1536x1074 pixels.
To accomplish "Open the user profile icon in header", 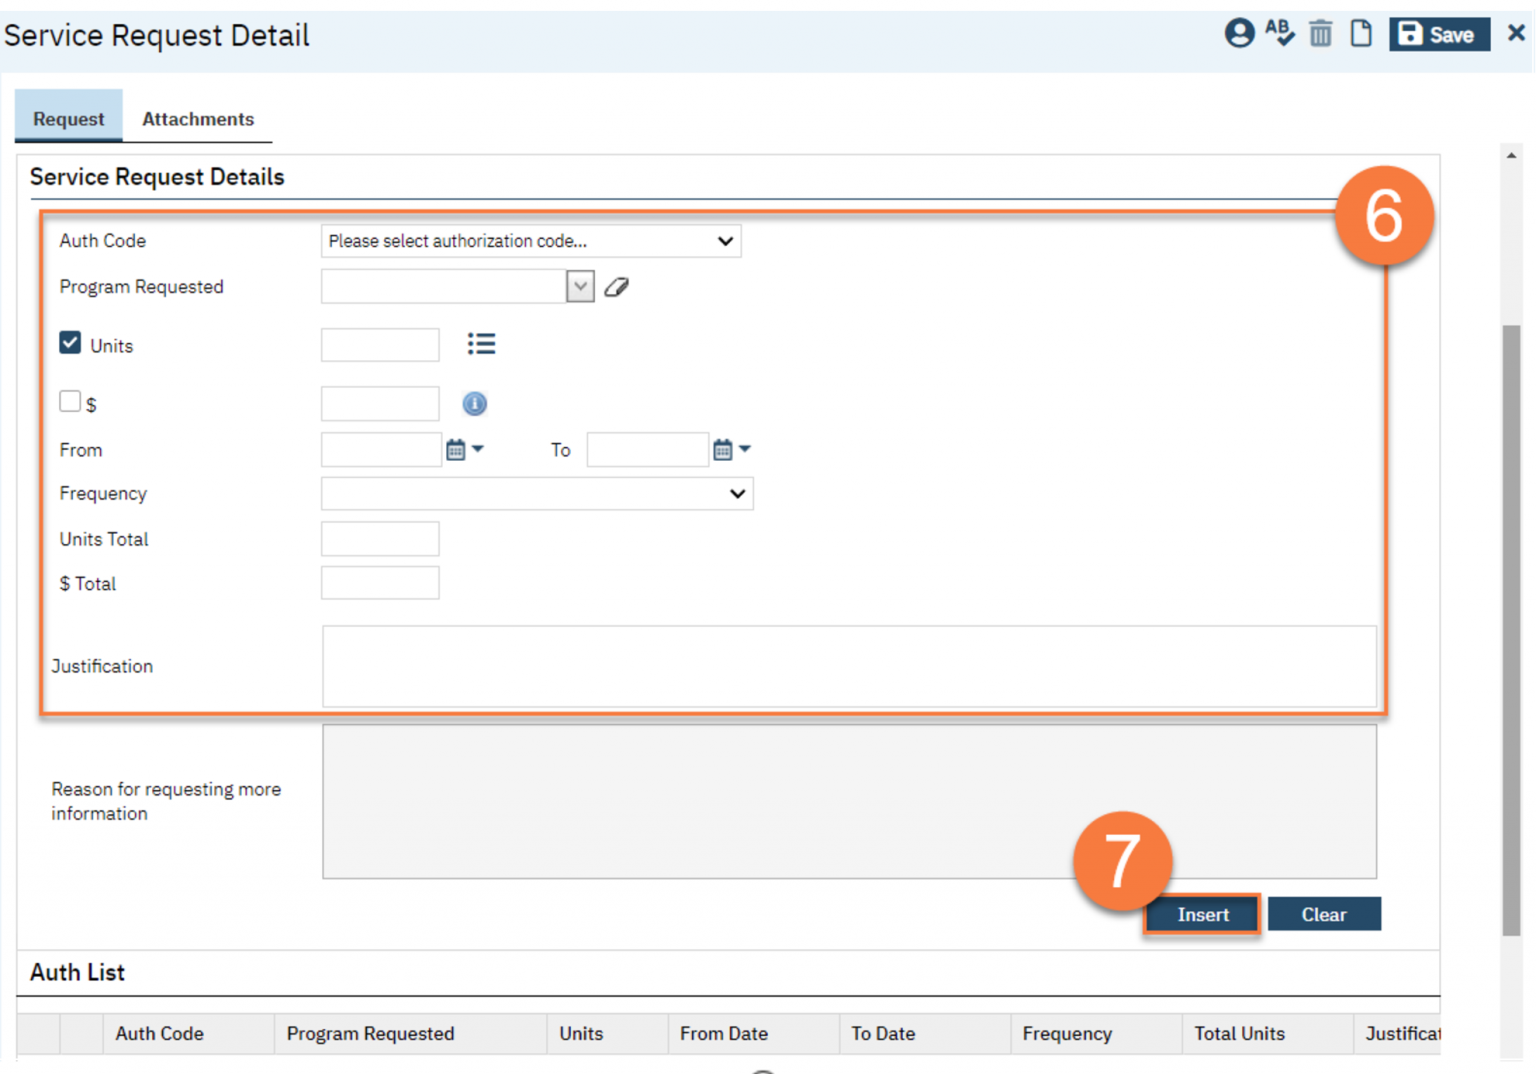I will point(1239,34).
